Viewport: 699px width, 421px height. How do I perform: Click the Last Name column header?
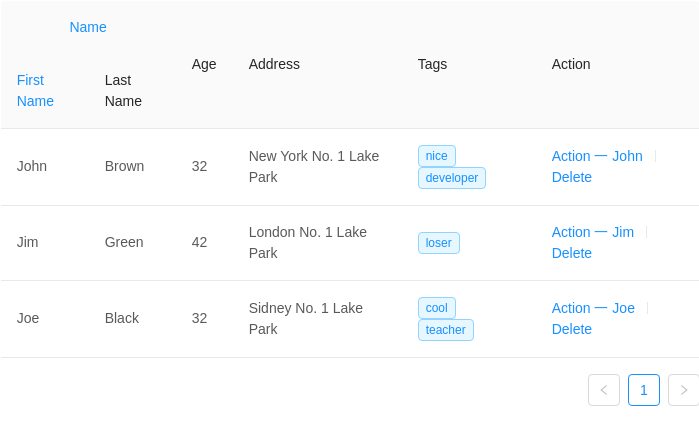click(x=123, y=91)
